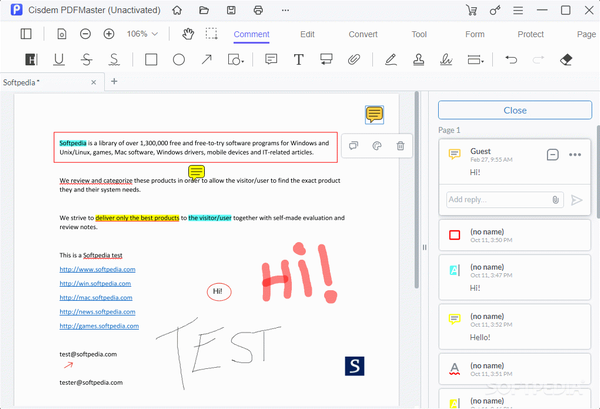Click the panel splitter handle
This screenshot has height=409, width=600.
(424, 247)
